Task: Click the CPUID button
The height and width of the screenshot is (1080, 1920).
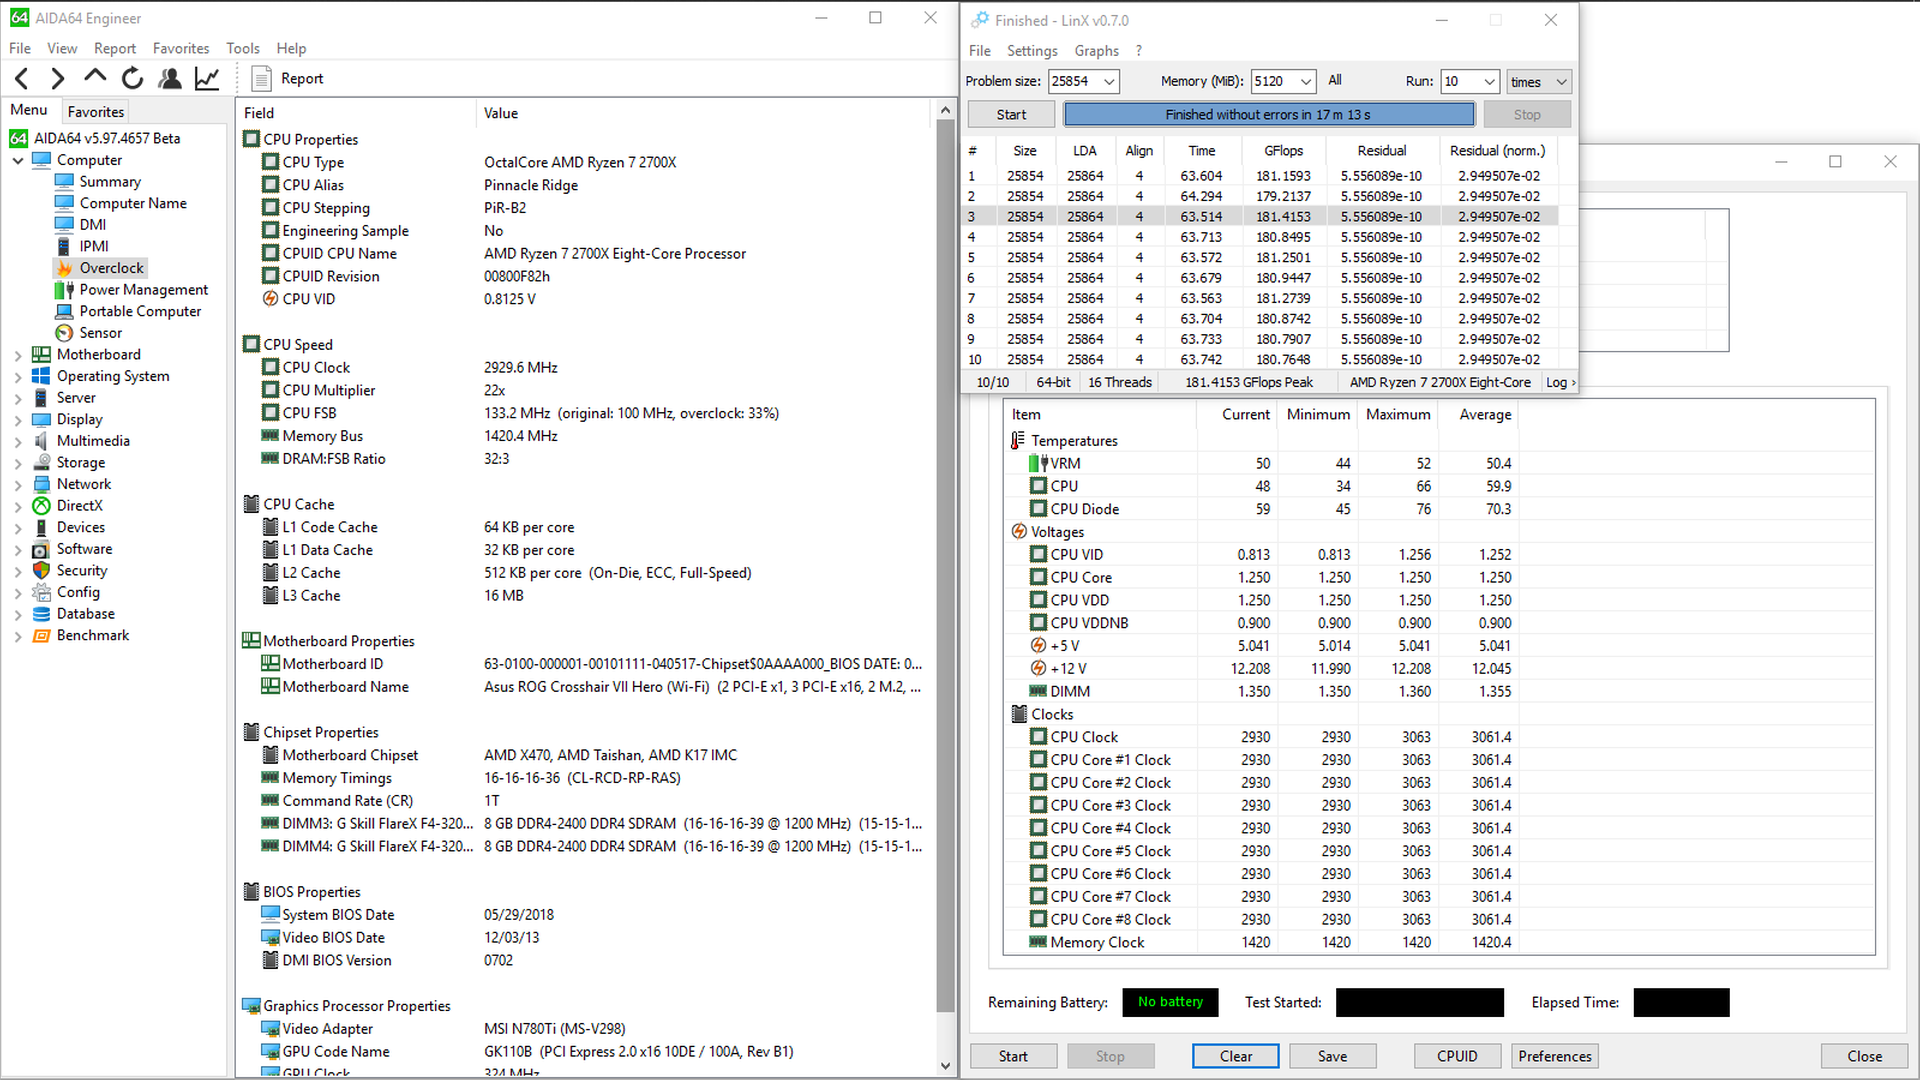Action: click(x=1457, y=1056)
